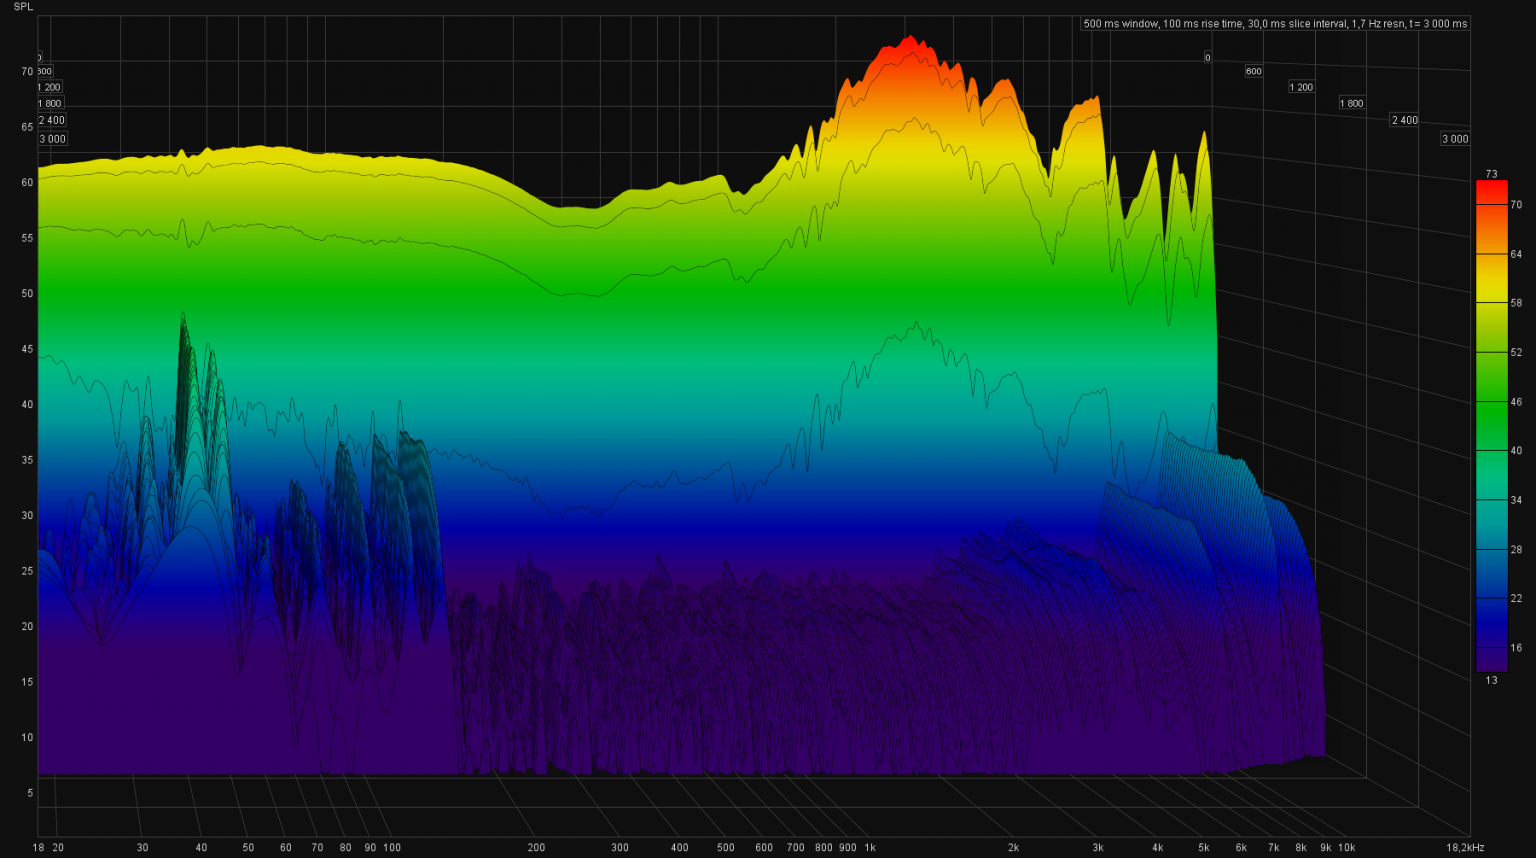The height and width of the screenshot is (858, 1536).
Task: Select the 1k label on the frequency axis
Action: 870,847
